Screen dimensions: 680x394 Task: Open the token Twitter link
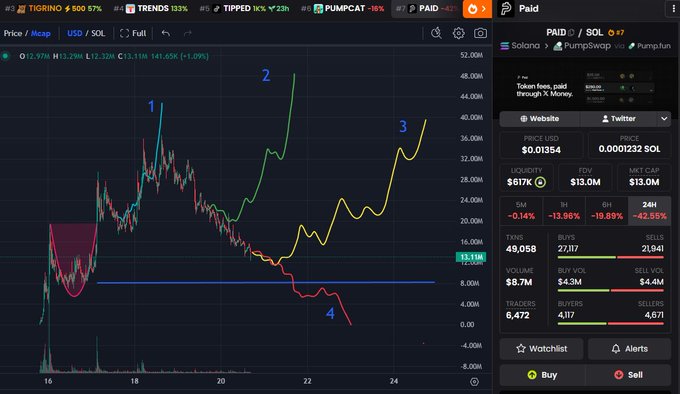click(x=618, y=118)
